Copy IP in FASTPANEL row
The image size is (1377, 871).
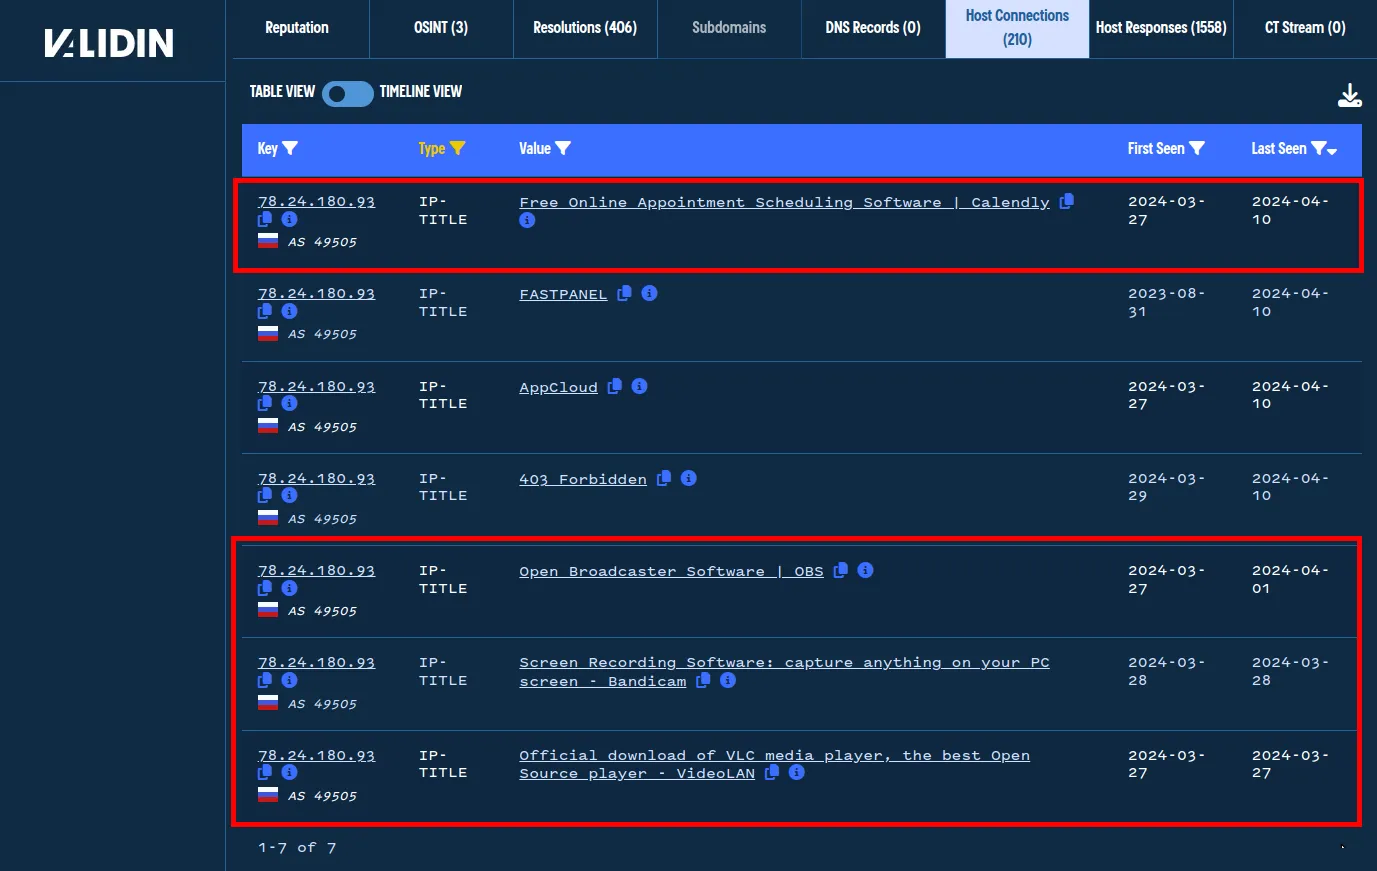tap(265, 311)
